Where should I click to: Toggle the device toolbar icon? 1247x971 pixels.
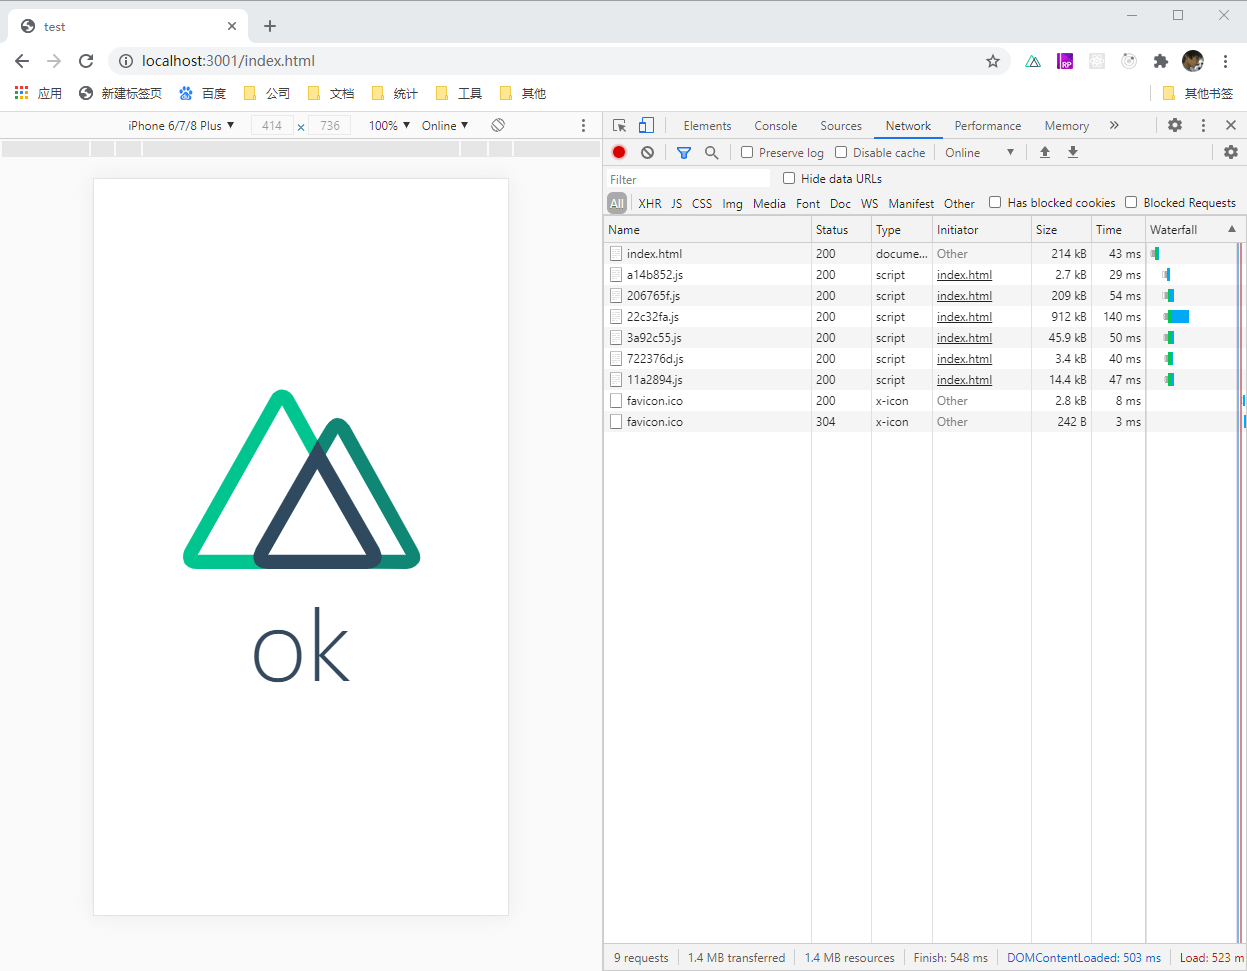click(647, 126)
